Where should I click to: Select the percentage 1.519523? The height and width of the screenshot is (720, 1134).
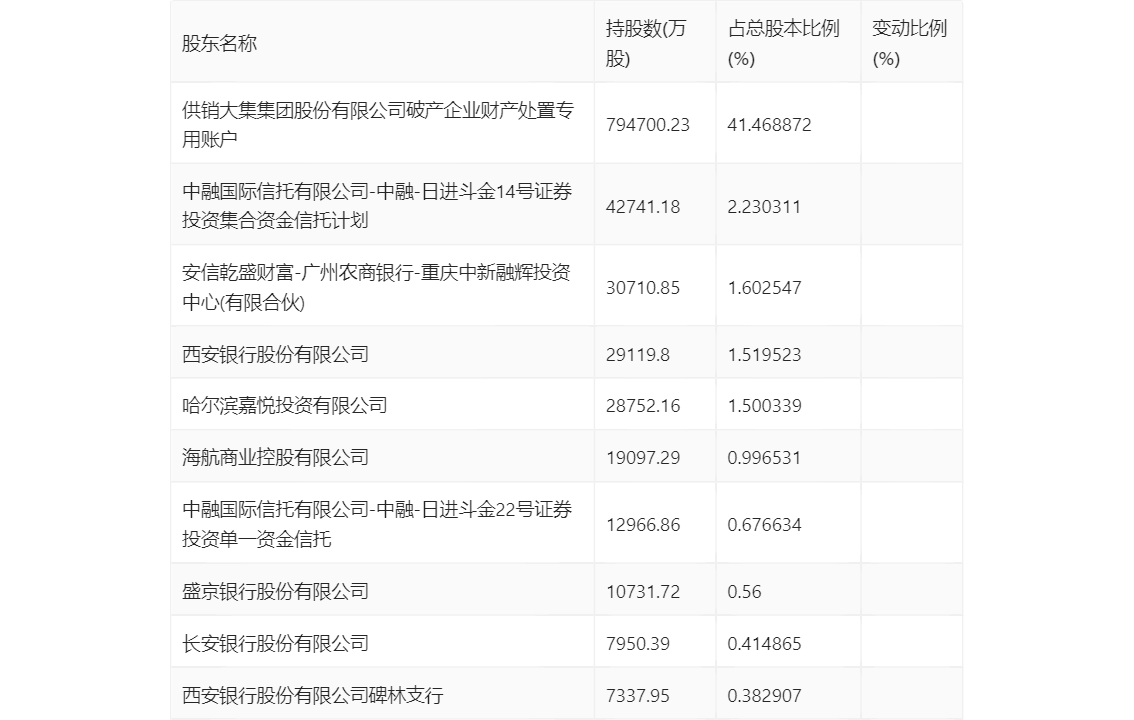point(764,355)
